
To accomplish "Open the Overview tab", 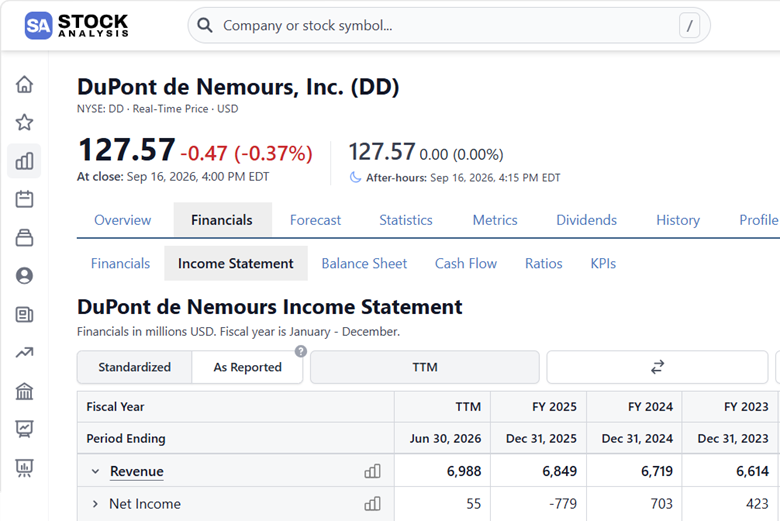I will click(x=122, y=220).
